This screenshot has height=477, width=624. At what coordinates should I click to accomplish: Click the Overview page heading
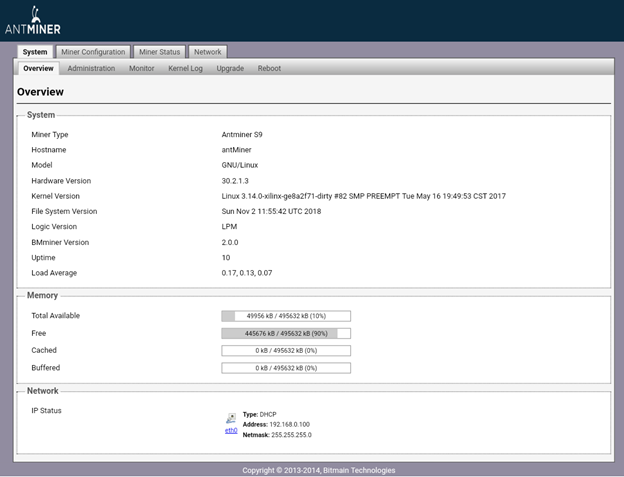coord(40,92)
